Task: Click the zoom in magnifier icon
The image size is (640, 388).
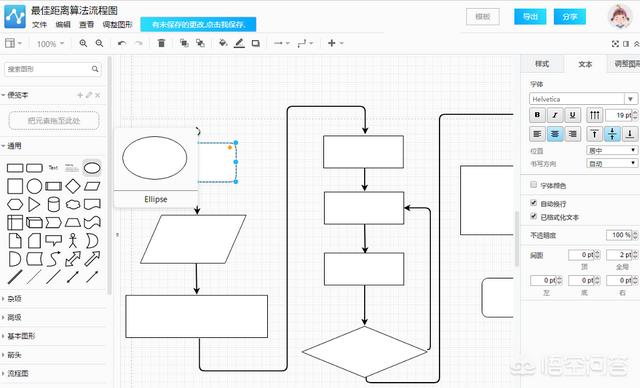Action: pos(83,43)
